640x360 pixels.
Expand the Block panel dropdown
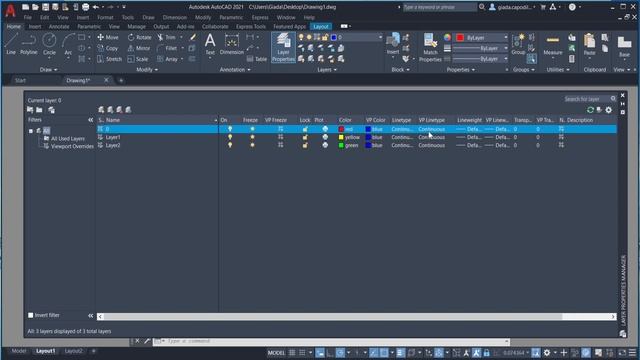400,70
